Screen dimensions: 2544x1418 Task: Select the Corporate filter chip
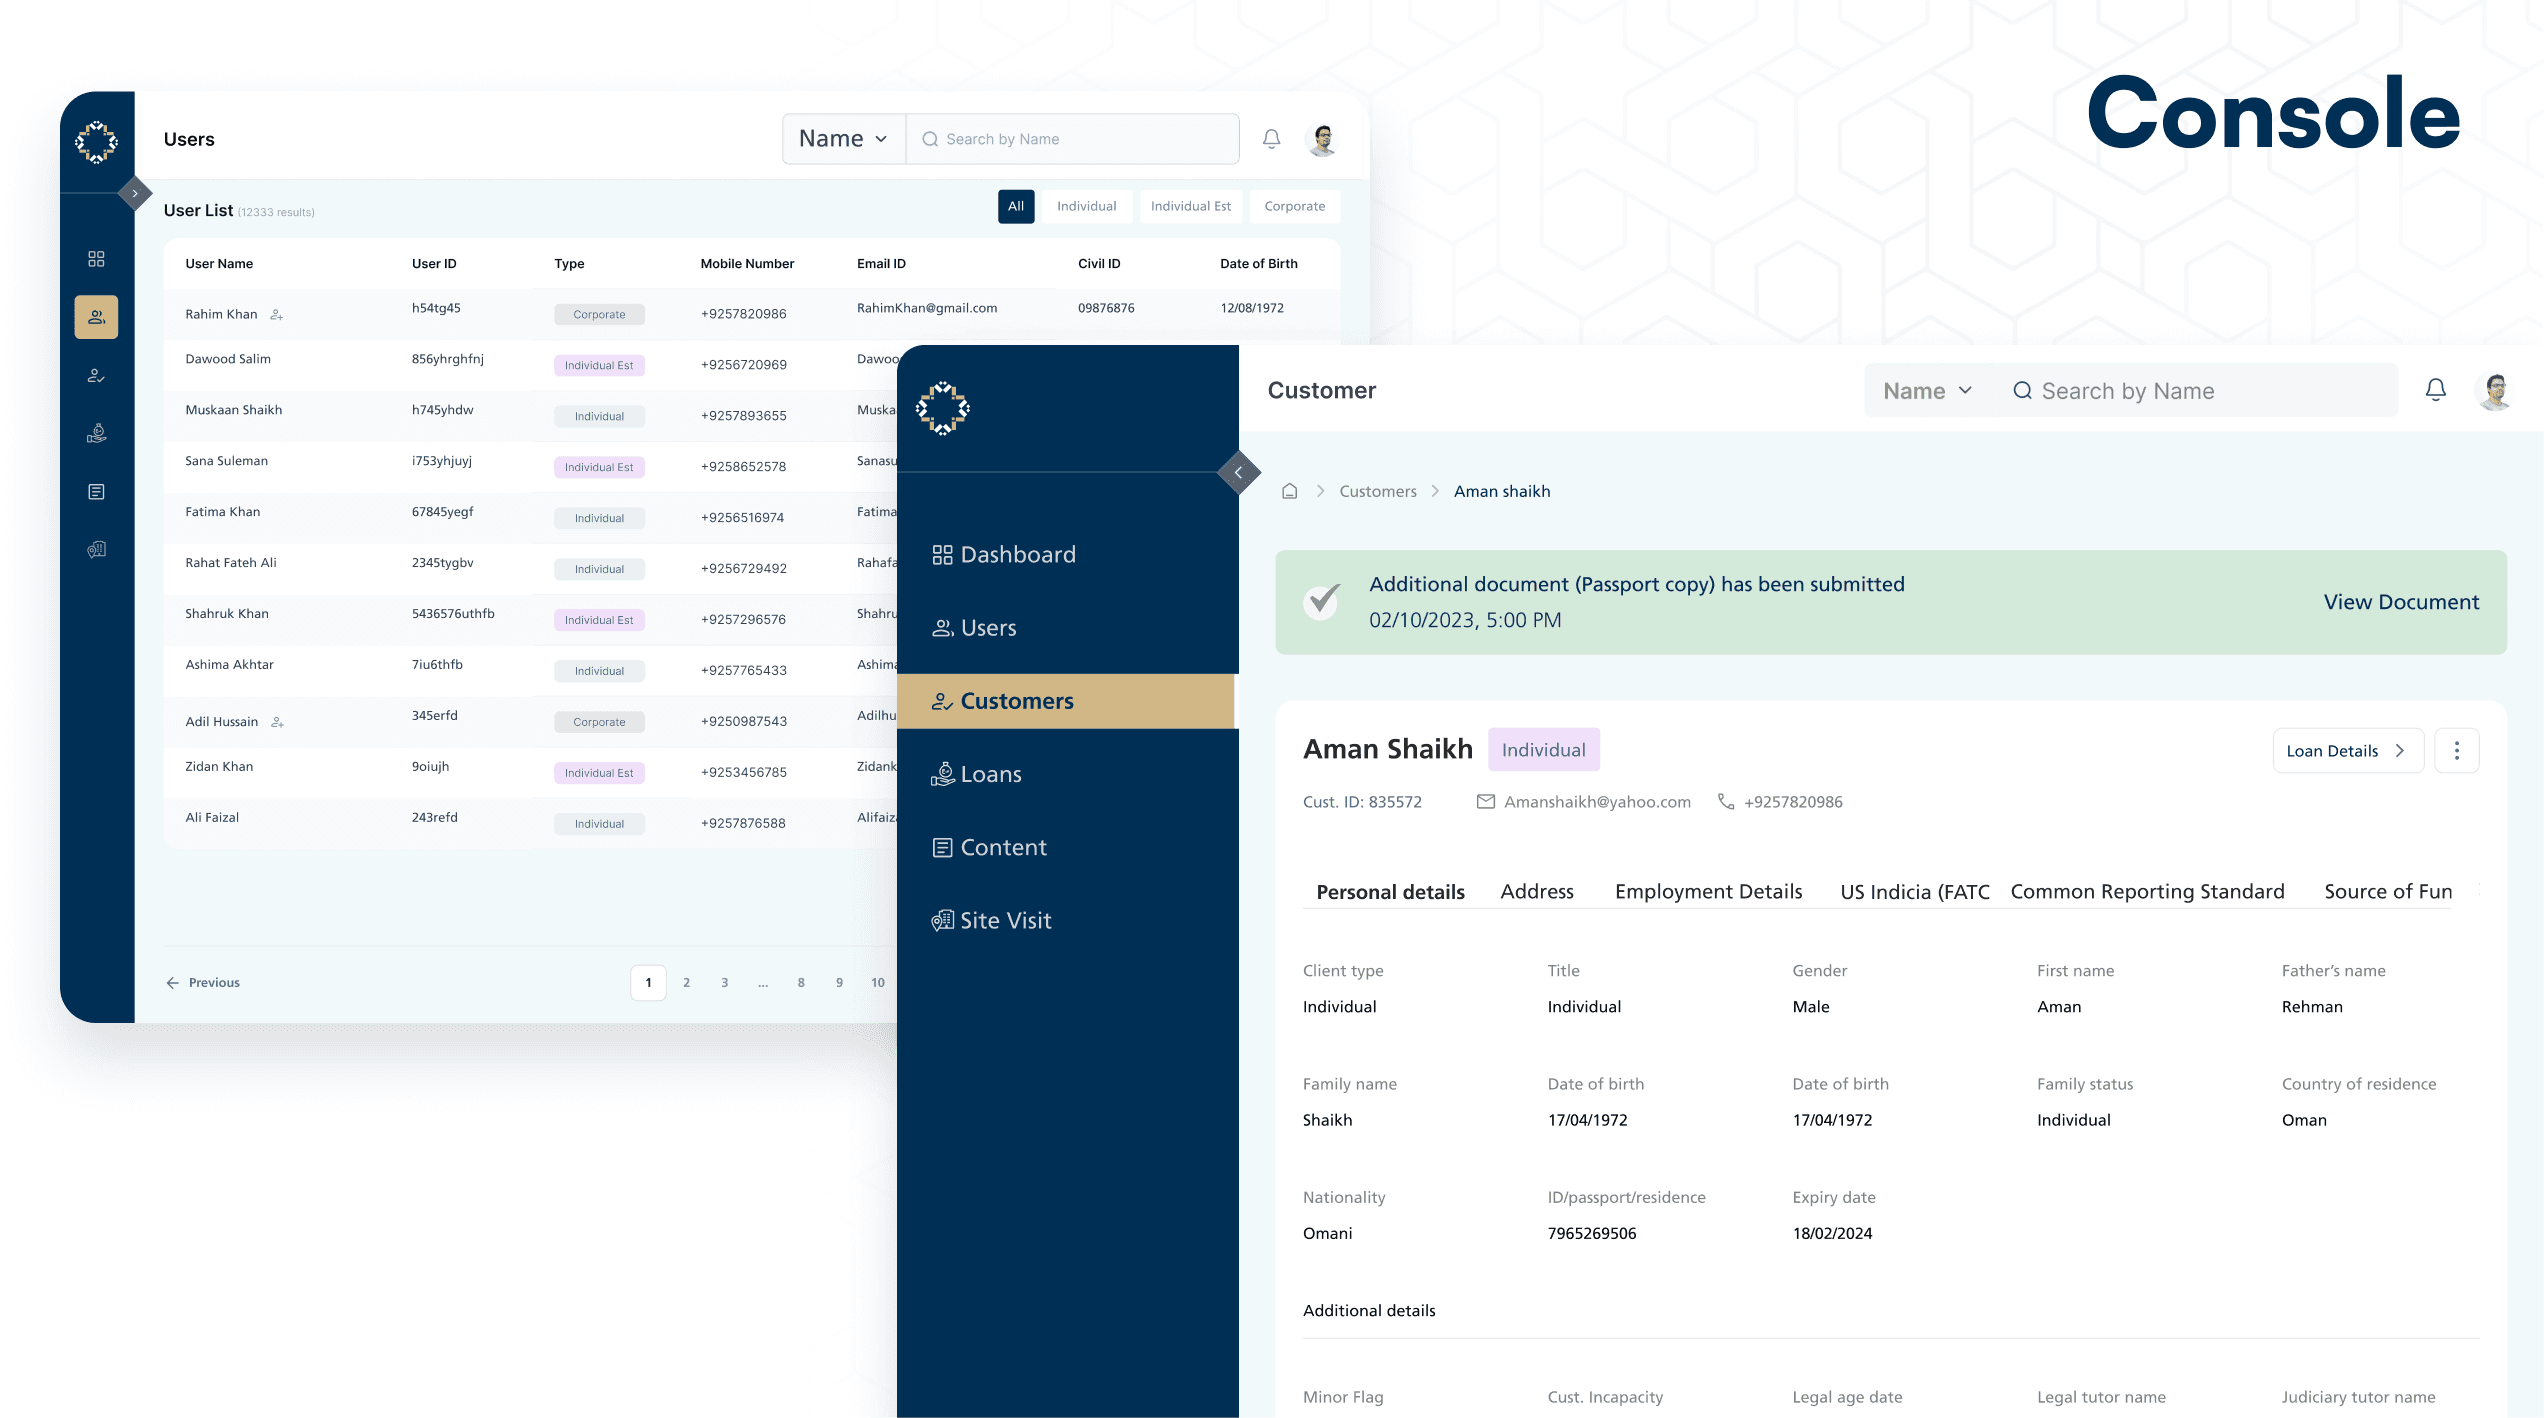(x=1294, y=206)
